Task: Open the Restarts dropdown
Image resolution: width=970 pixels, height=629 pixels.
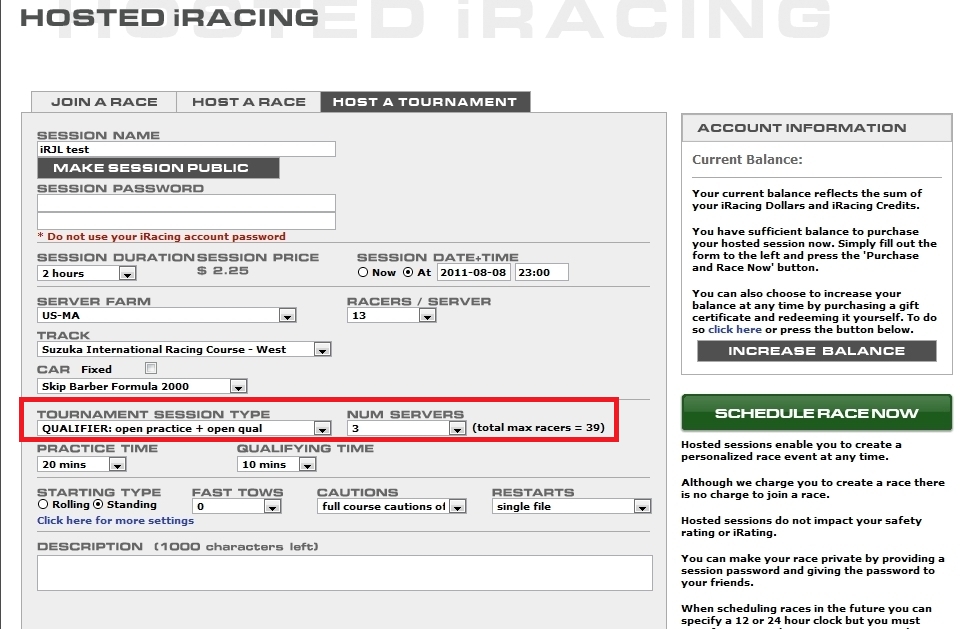Action: [572, 507]
